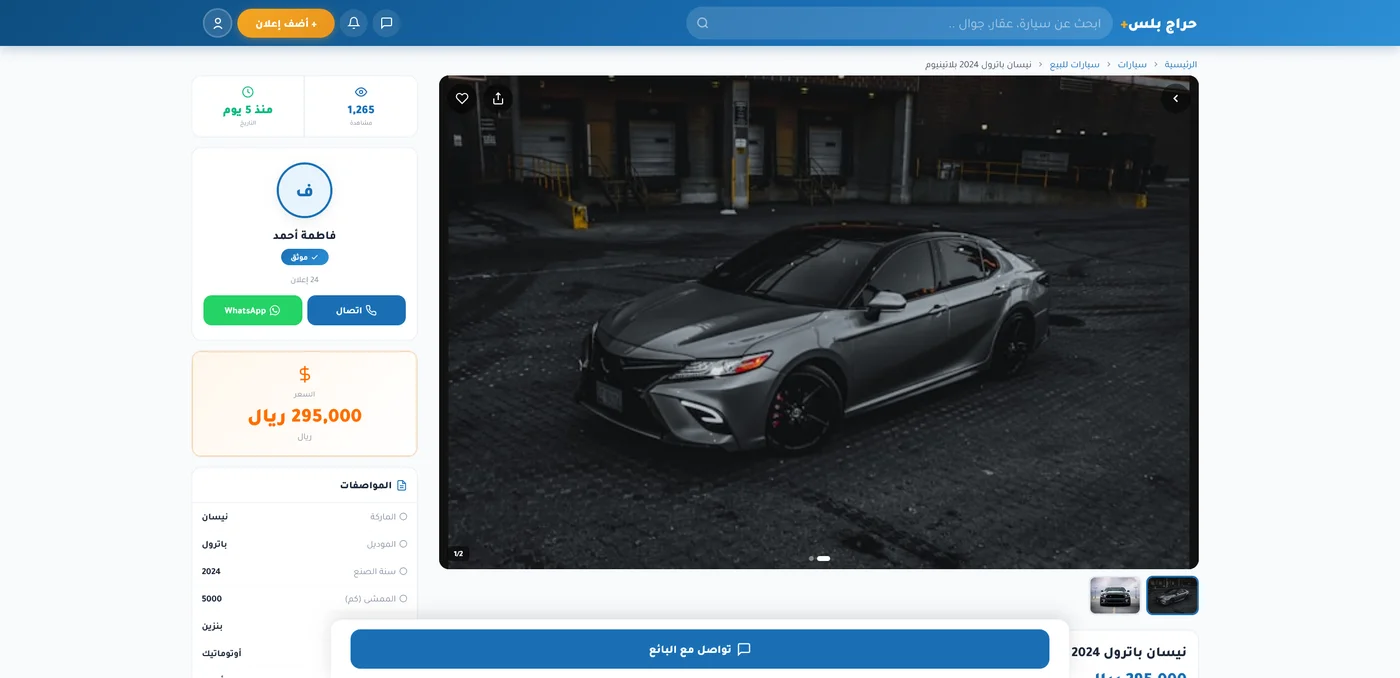
Task: Click the 5000 mileage value
Action: [x=212, y=599]
